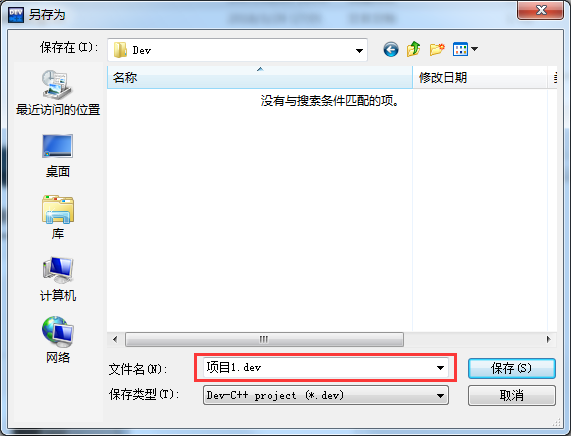Open the 保存类型 Dev-C++ project dropdown
The image size is (571, 436).
coord(326,395)
